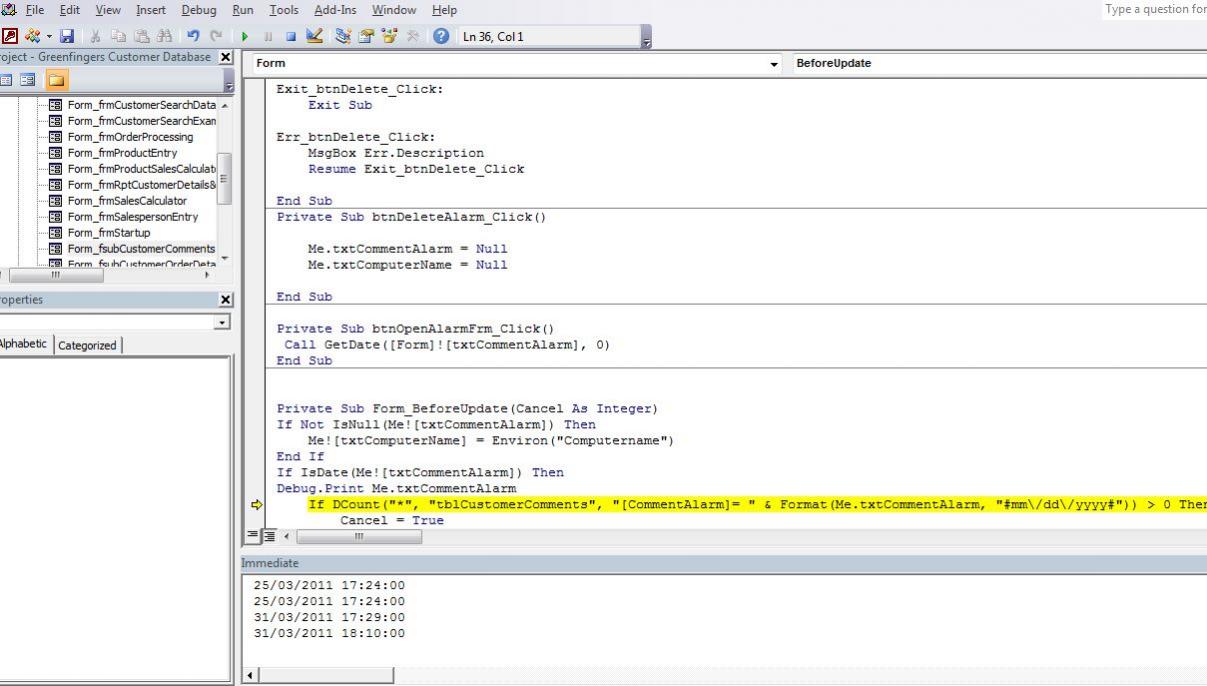Switch to the Categorized properties tab

86,345
